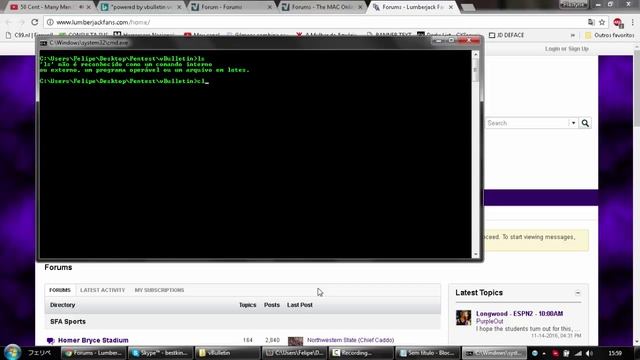Open Chrome's three-dot menu
The image size is (640, 360).
click(x=633, y=22)
